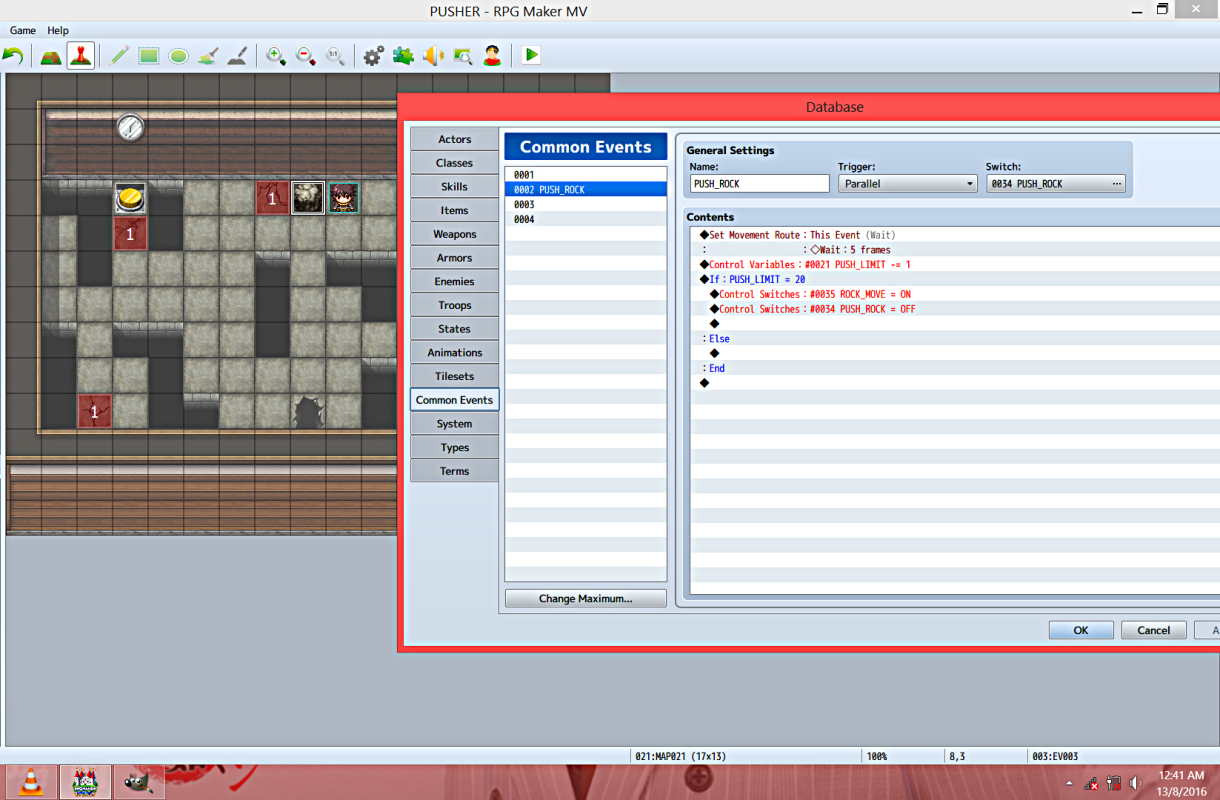Open VLC from the taskbar

31,783
